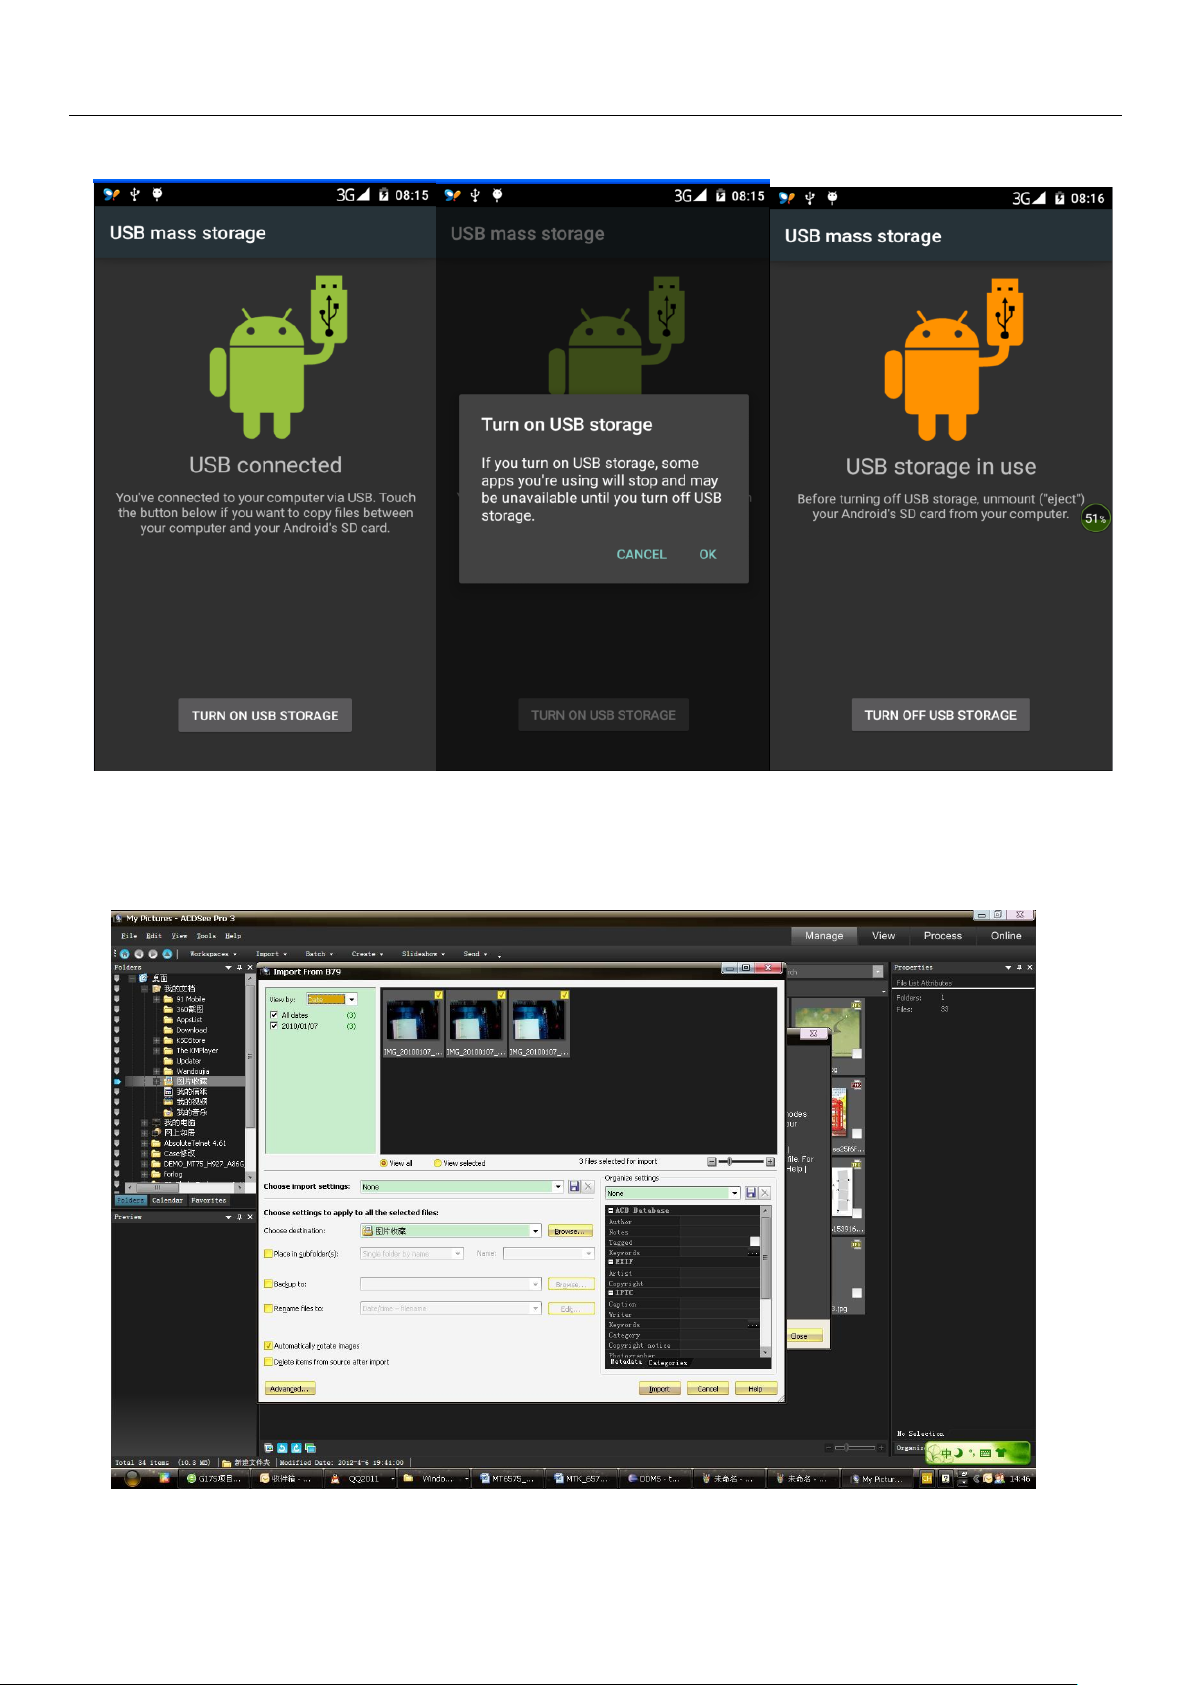The image size is (1192, 1685).
Task: Click the Advanced... button
Action: [x=290, y=1389]
